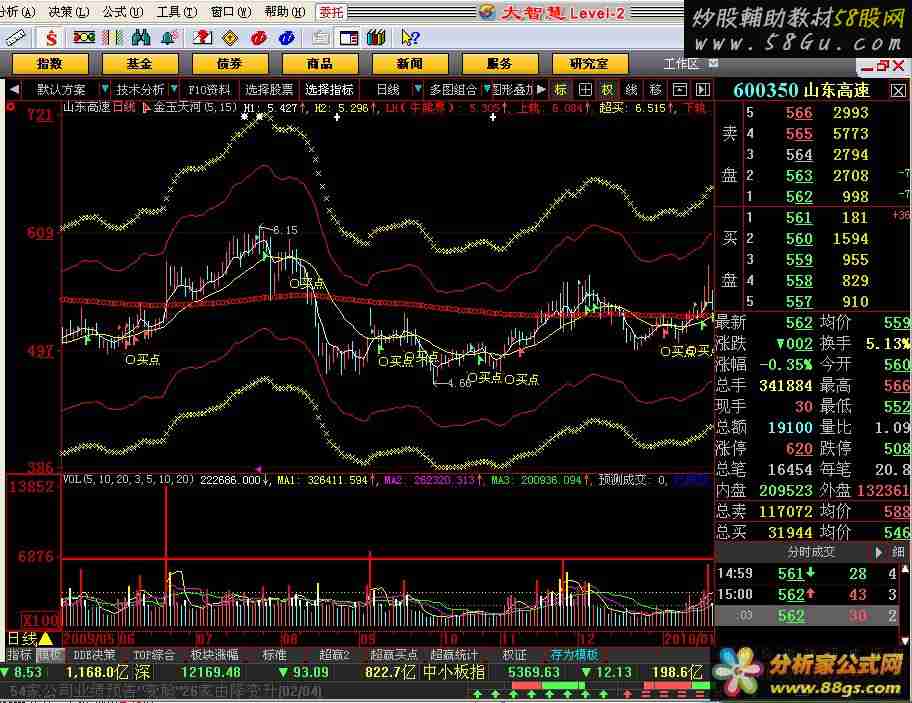The height and width of the screenshot is (703, 912).
Task: Switch to the 超赢买点 bottom tab
Action: pos(393,655)
